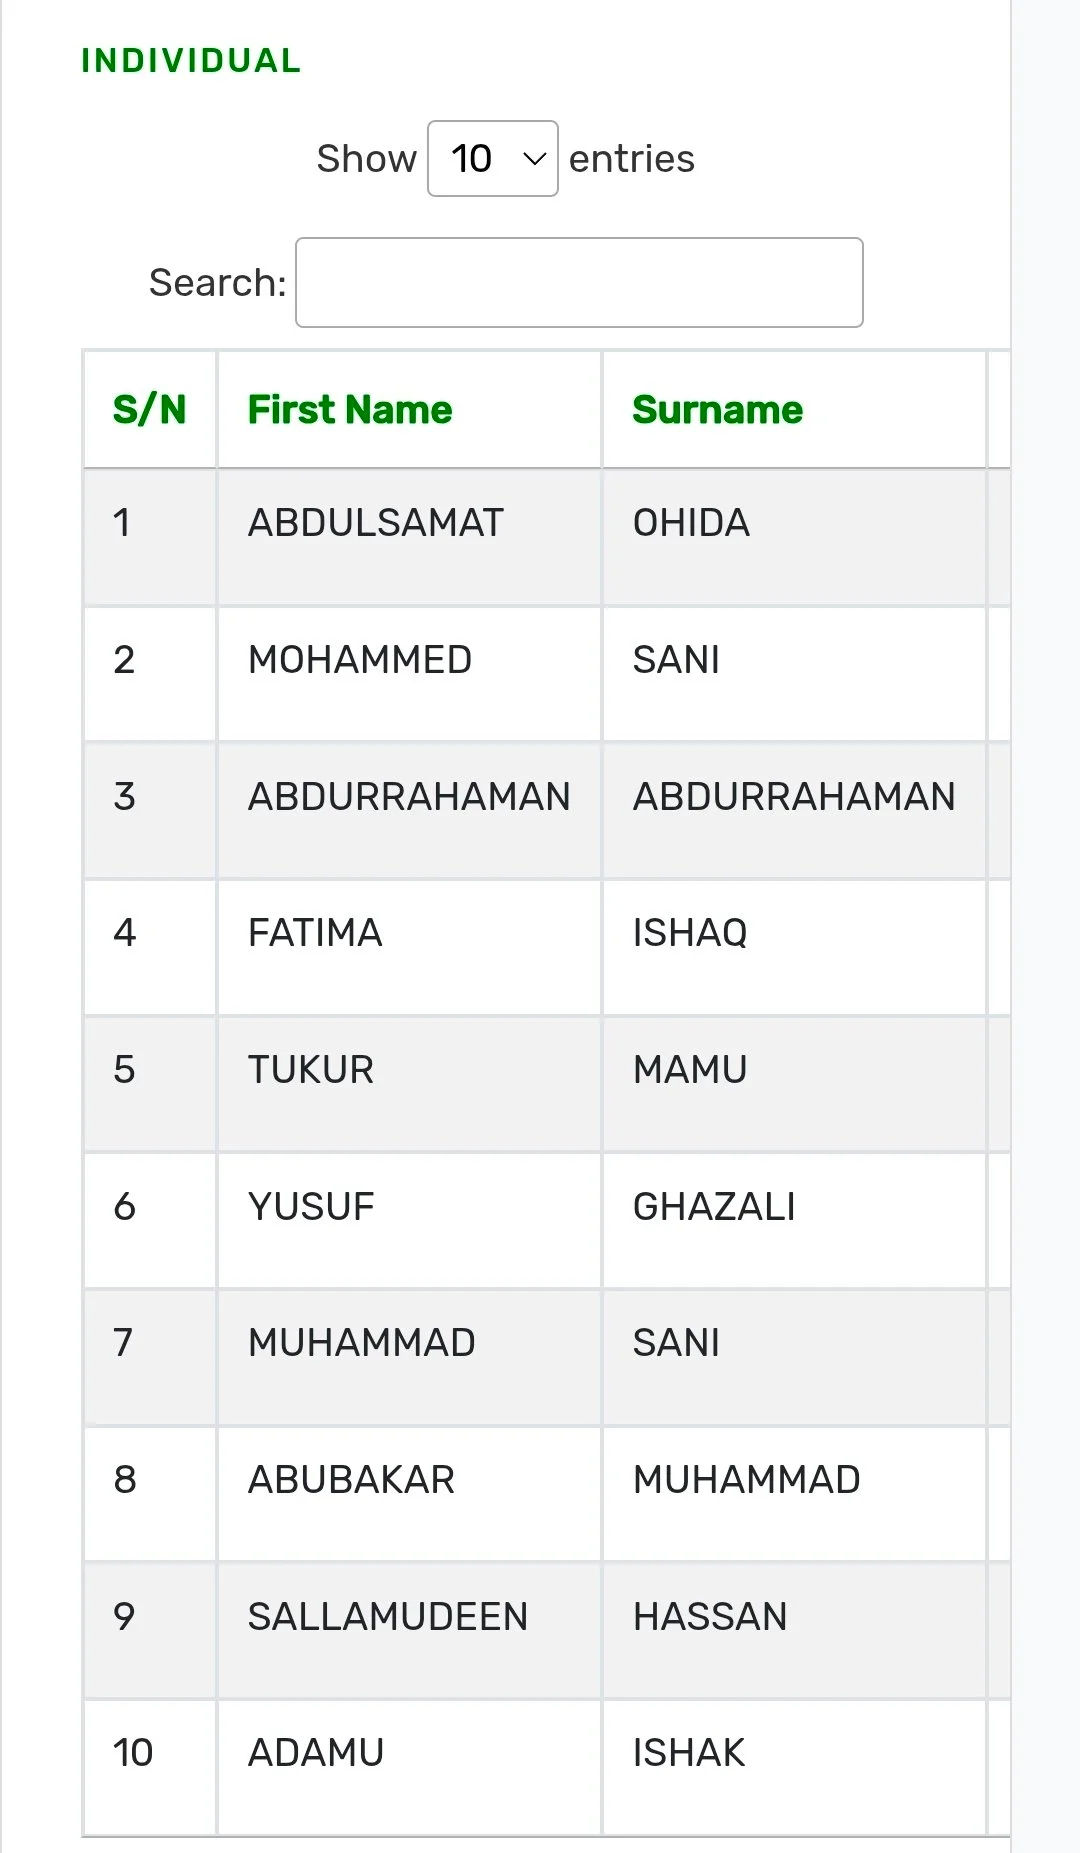Click the ABDURRAHAMAN surname cell

click(794, 797)
